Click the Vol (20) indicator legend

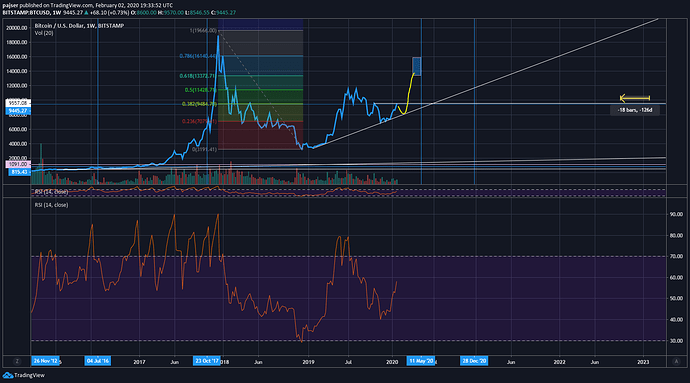pos(44,33)
